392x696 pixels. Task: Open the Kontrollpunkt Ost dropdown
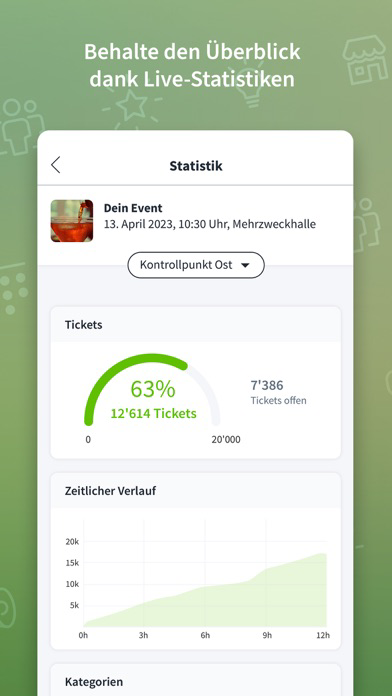(x=196, y=265)
